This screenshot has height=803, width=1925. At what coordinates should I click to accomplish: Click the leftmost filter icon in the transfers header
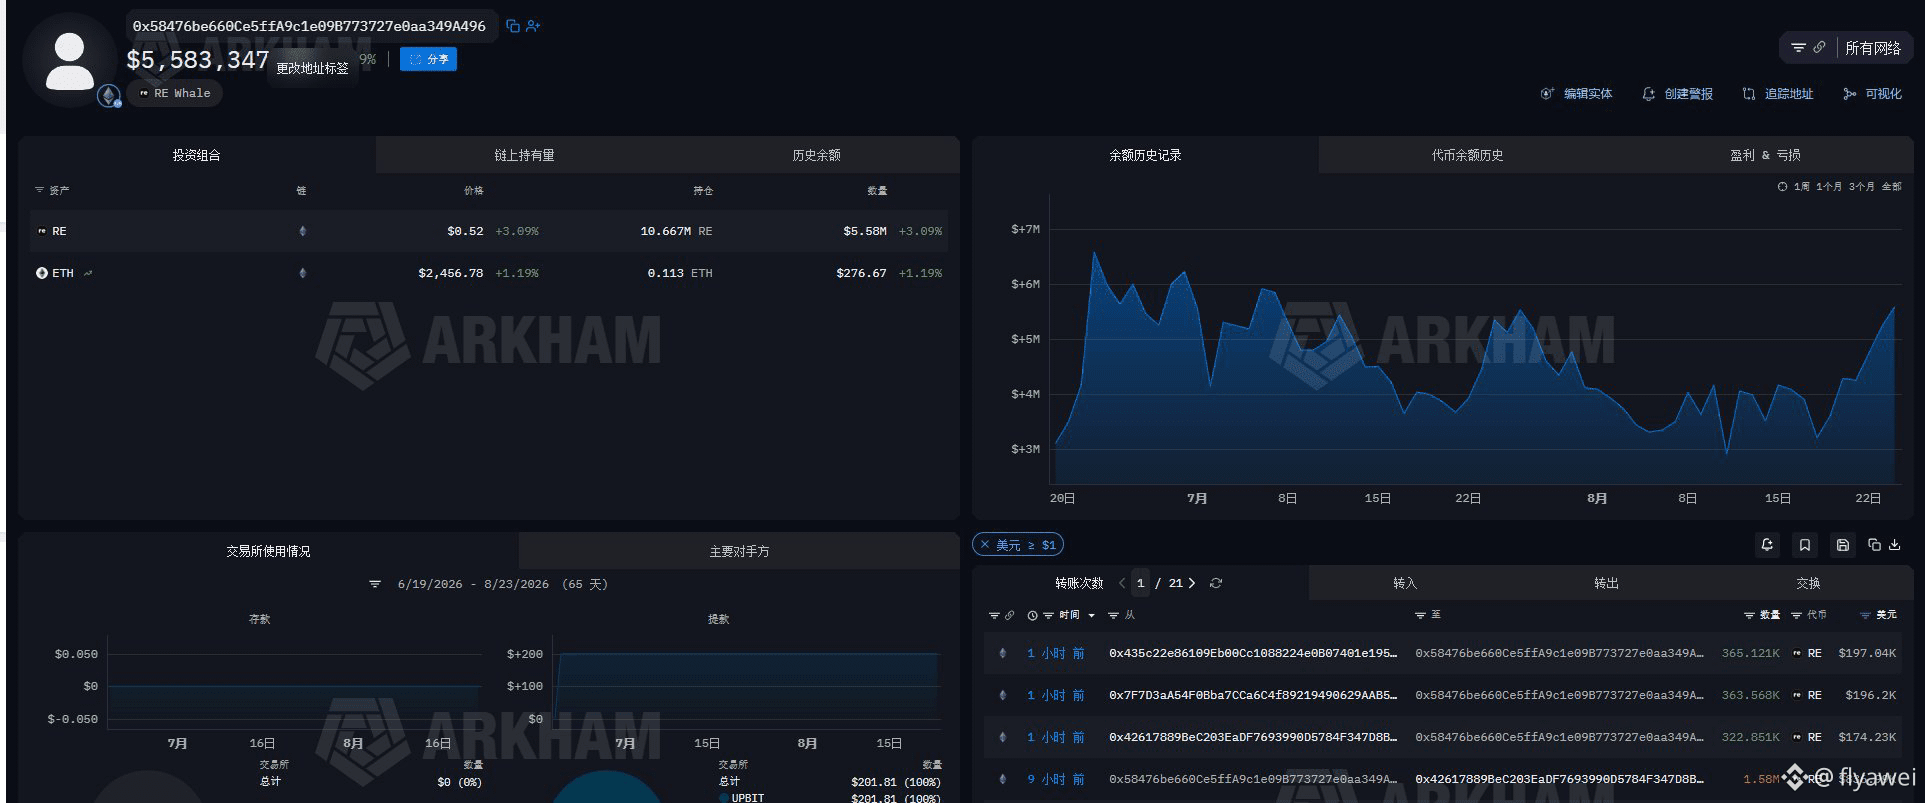(x=994, y=615)
